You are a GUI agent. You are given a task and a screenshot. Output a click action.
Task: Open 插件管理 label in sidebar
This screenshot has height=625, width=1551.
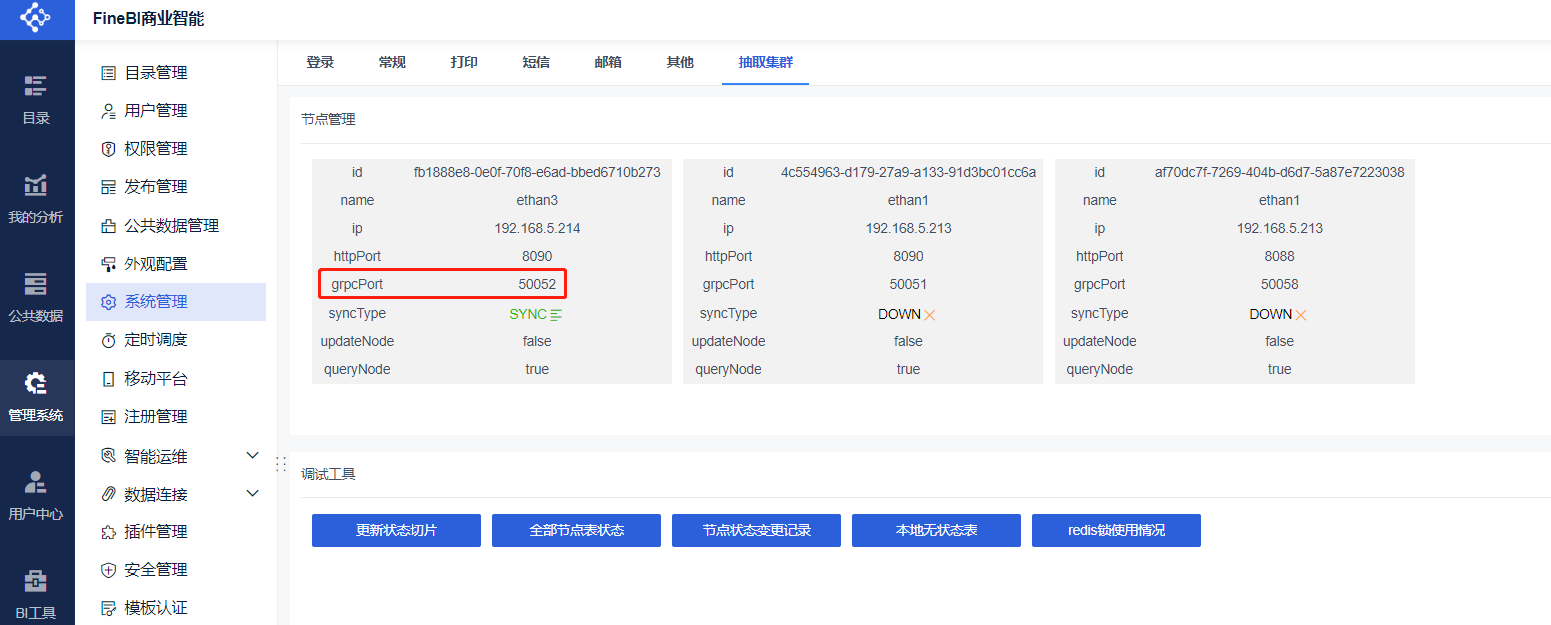[156, 532]
